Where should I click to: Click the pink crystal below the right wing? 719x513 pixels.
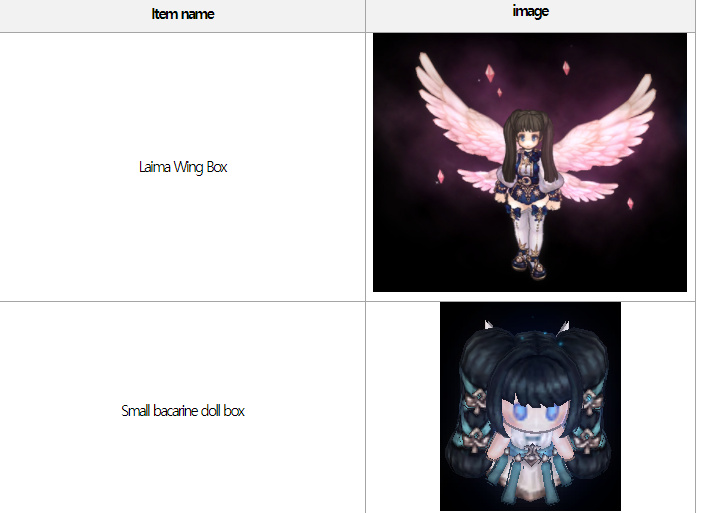coord(631,203)
